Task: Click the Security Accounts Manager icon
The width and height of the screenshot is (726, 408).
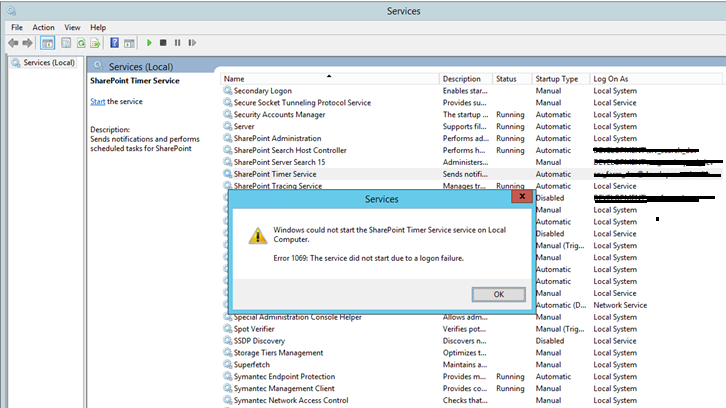Action: click(x=227, y=114)
